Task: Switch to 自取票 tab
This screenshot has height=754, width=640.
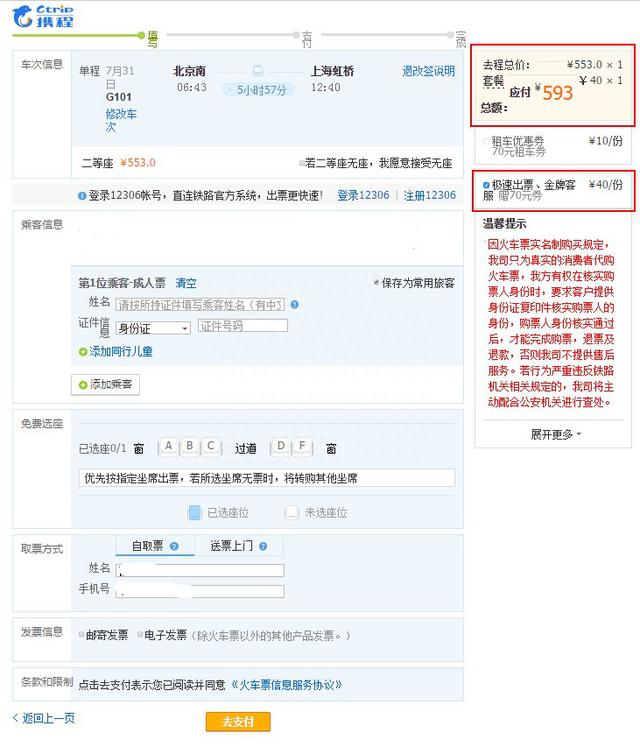Action: (155, 546)
